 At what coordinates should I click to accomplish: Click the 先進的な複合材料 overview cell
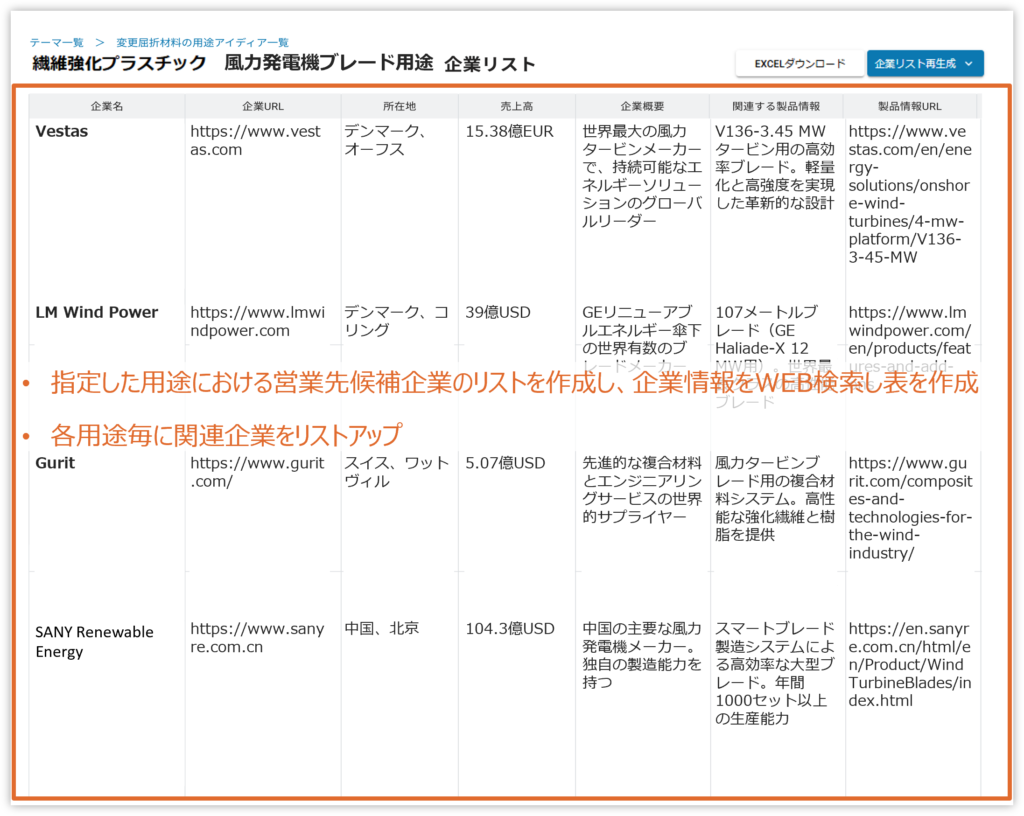click(642, 490)
